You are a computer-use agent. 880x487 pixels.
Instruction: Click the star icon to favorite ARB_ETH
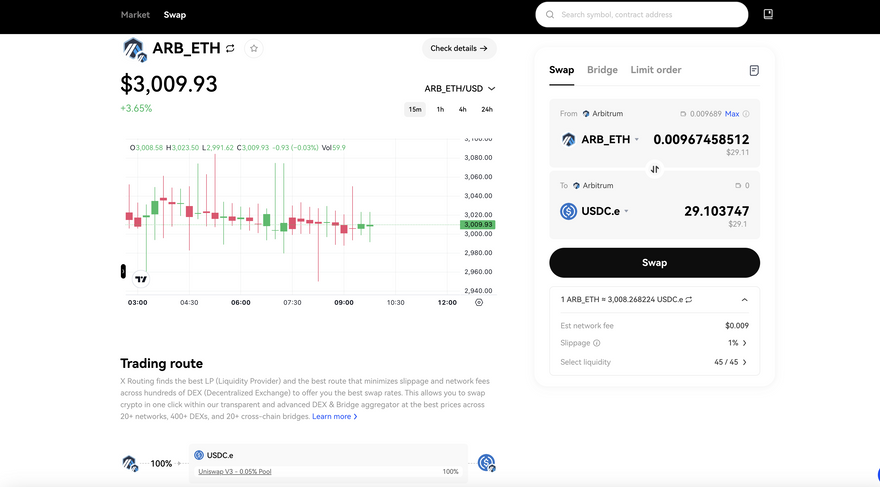[x=254, y=48]
